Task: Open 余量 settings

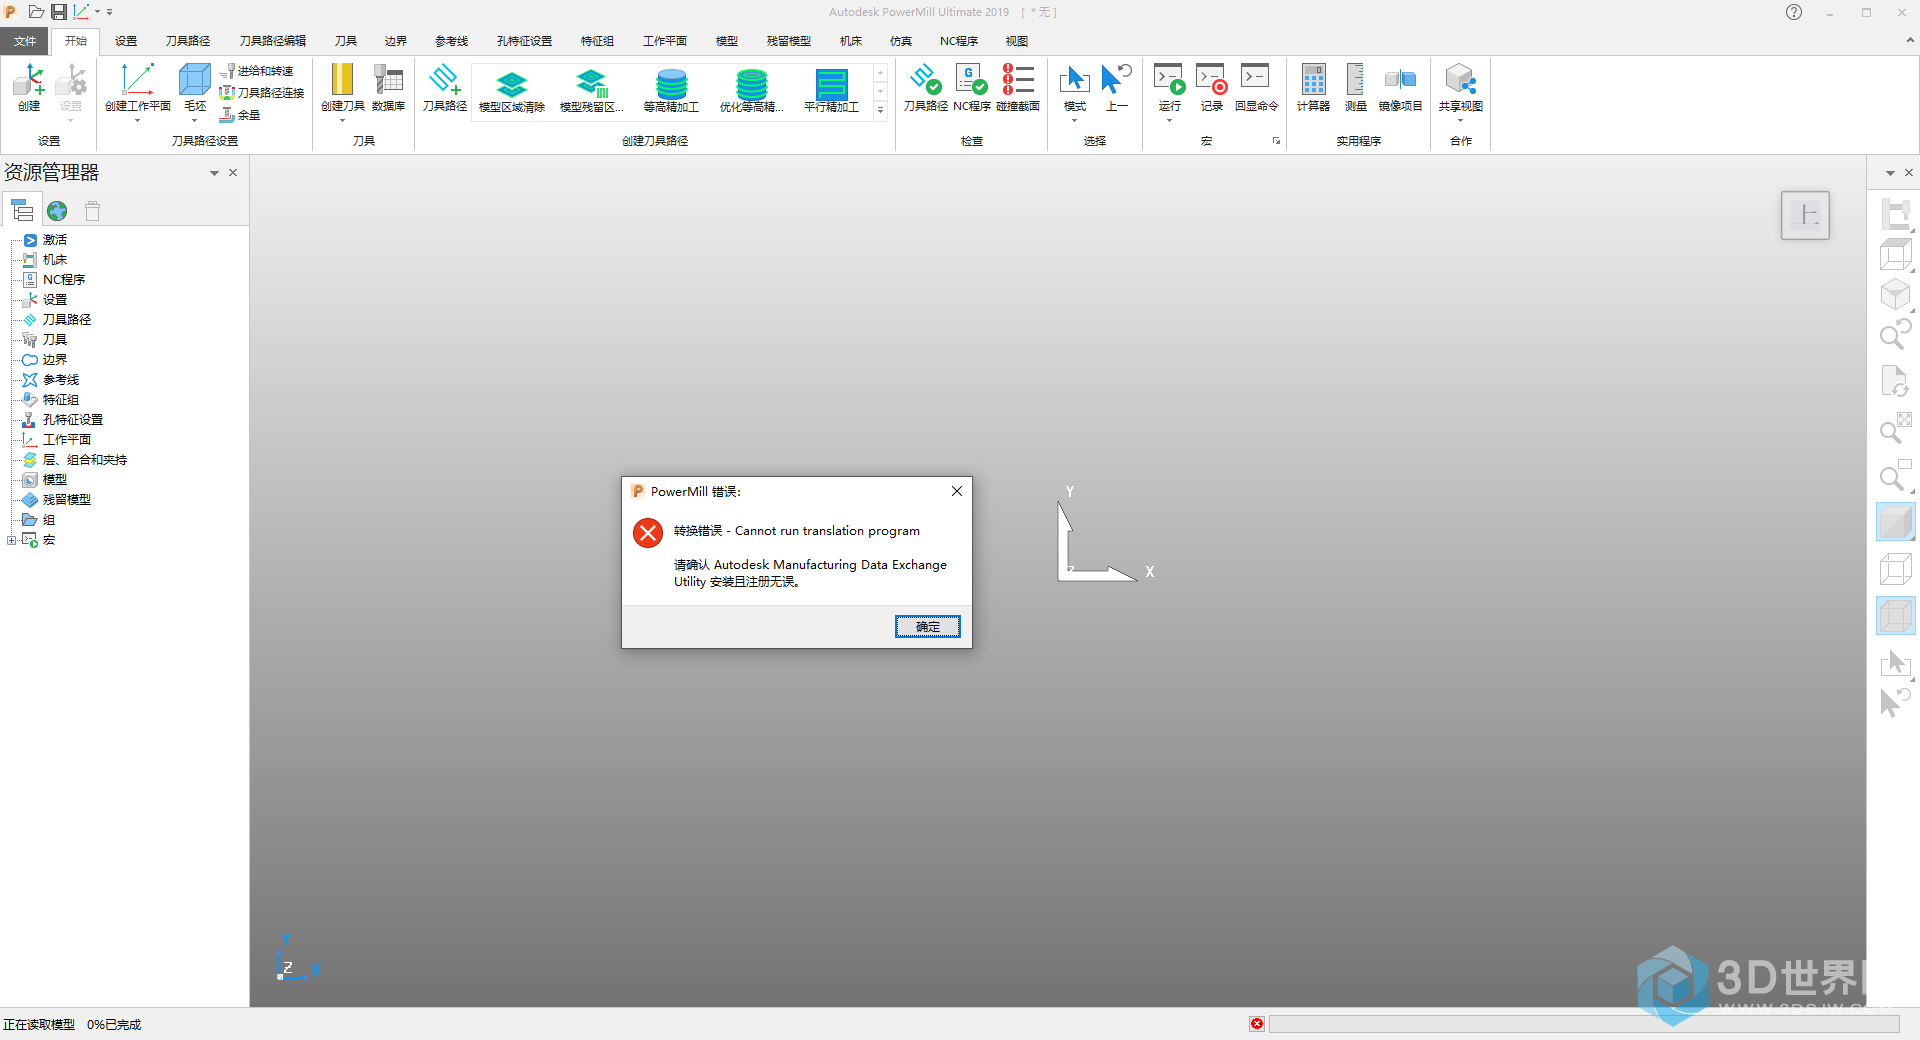Action: (x=240, y=115)
